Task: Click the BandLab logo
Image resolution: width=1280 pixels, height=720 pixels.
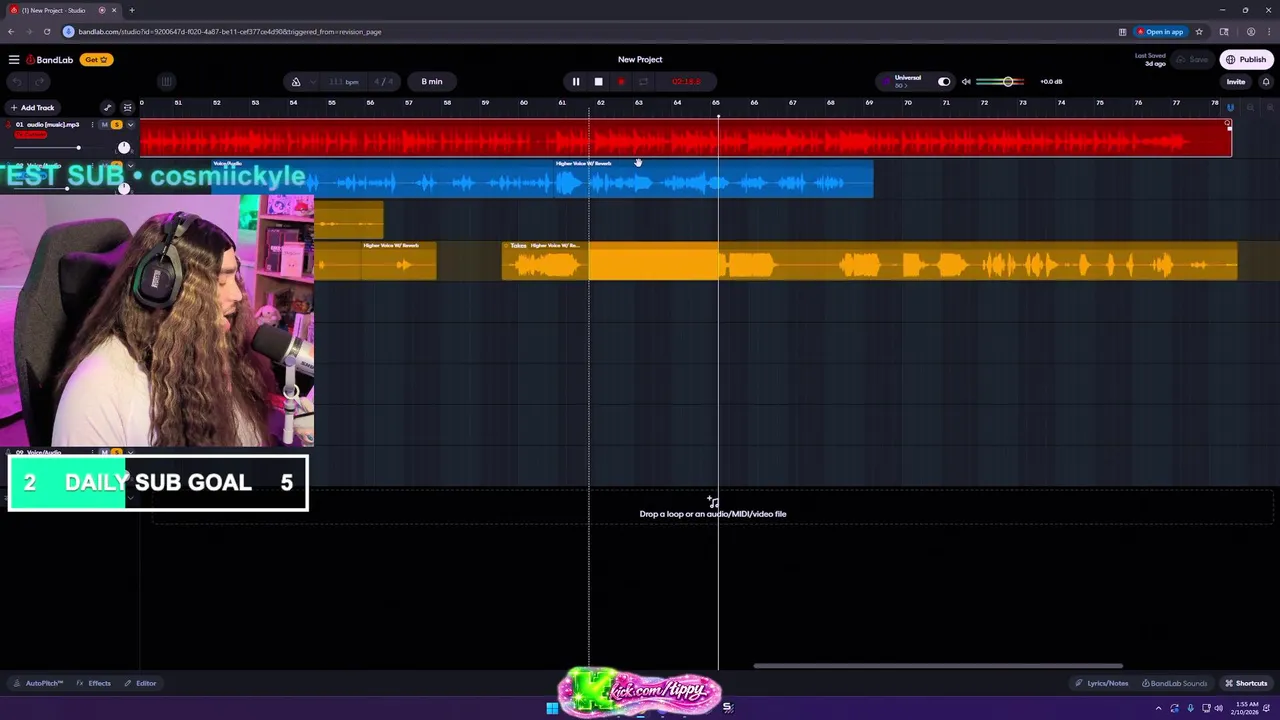Action: (x=50, y=60)
